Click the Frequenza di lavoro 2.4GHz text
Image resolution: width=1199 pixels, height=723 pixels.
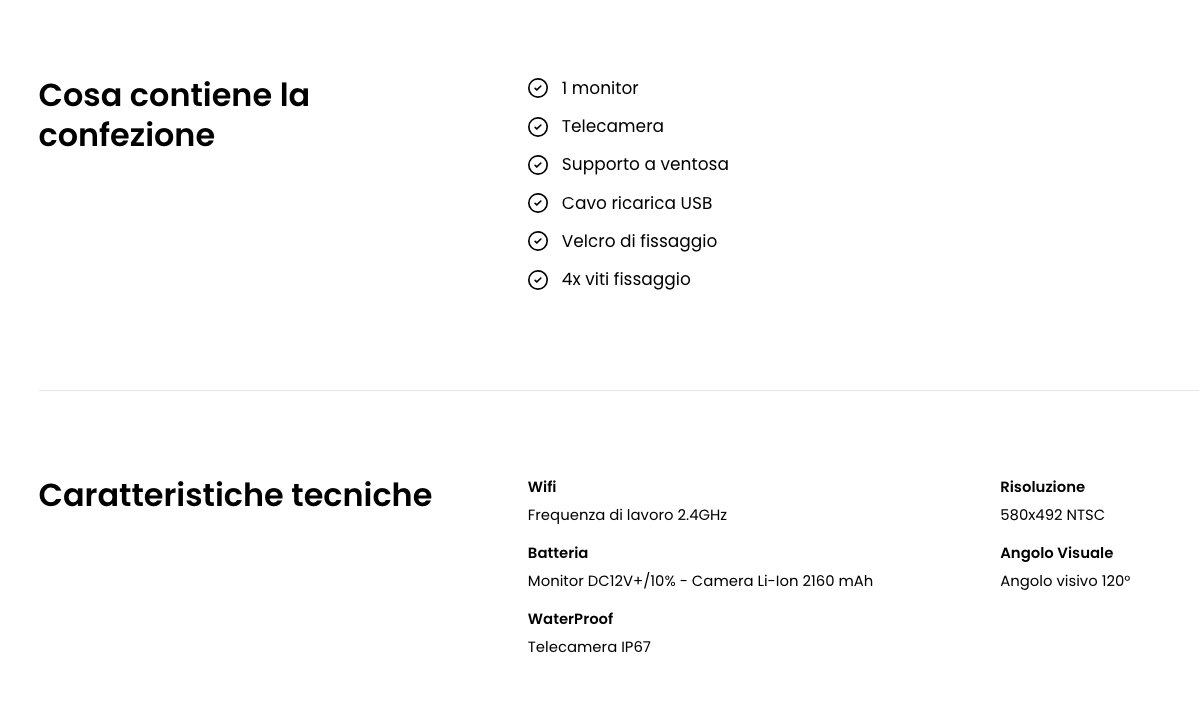coord(627,515)
